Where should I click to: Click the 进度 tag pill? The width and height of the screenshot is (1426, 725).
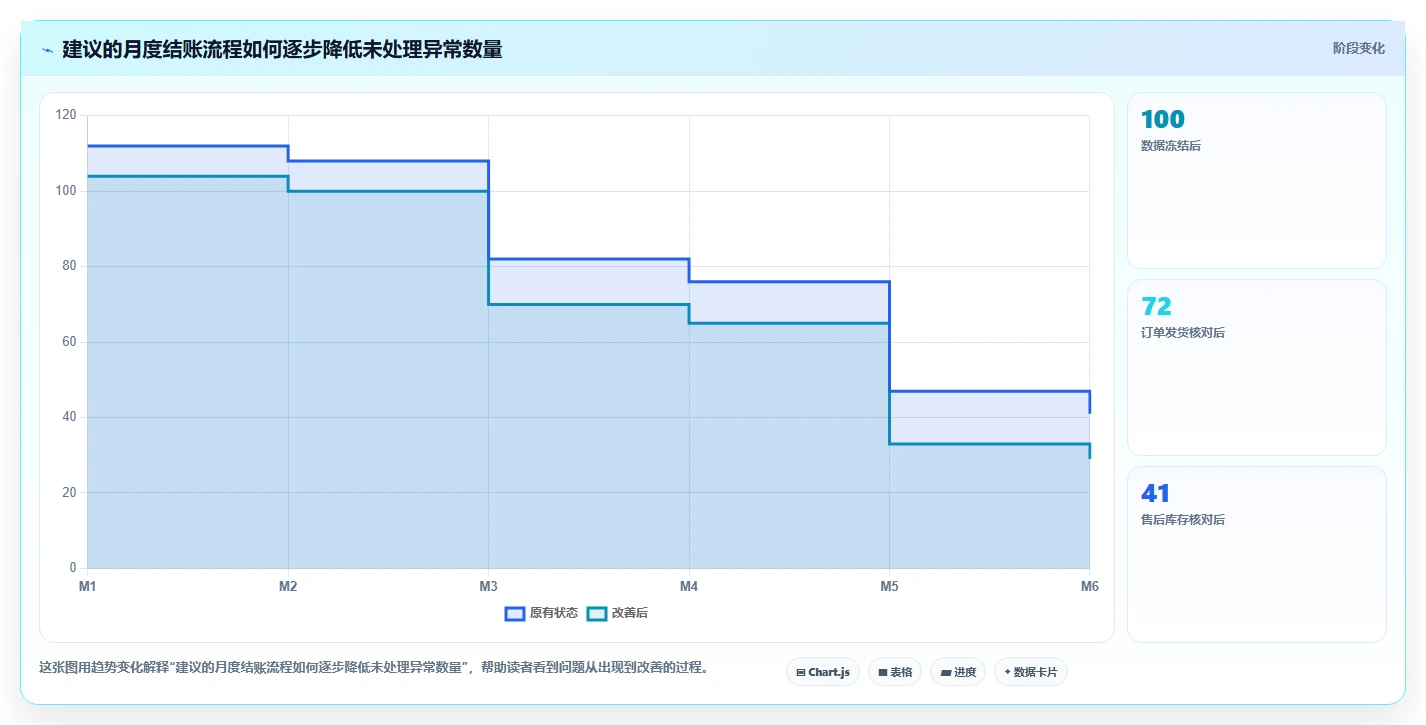[x=957, y=672]
